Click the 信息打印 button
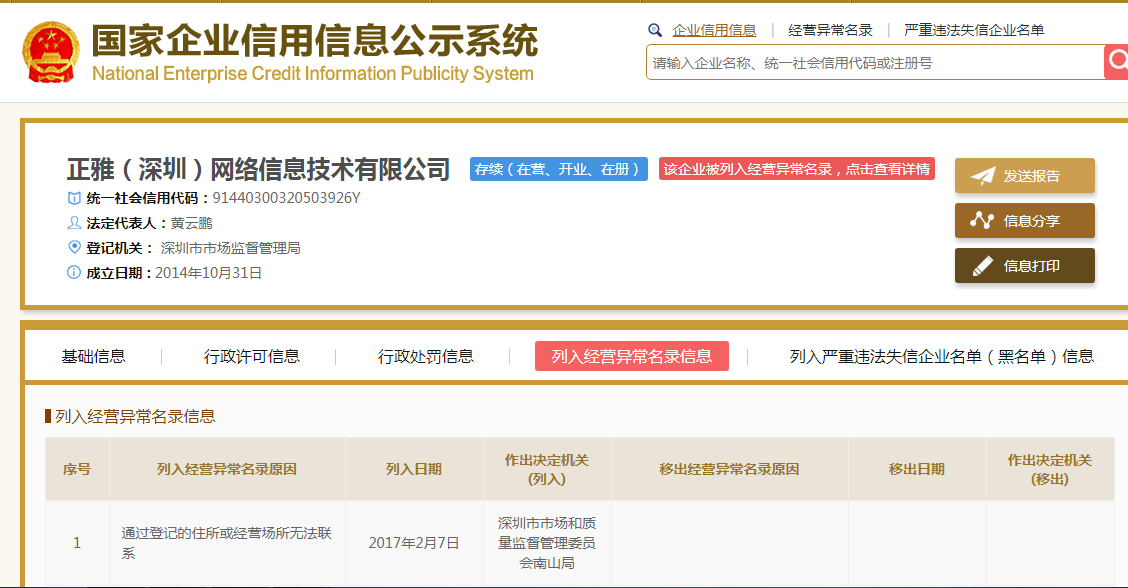1128x588 pixels. click(1024, 266)
